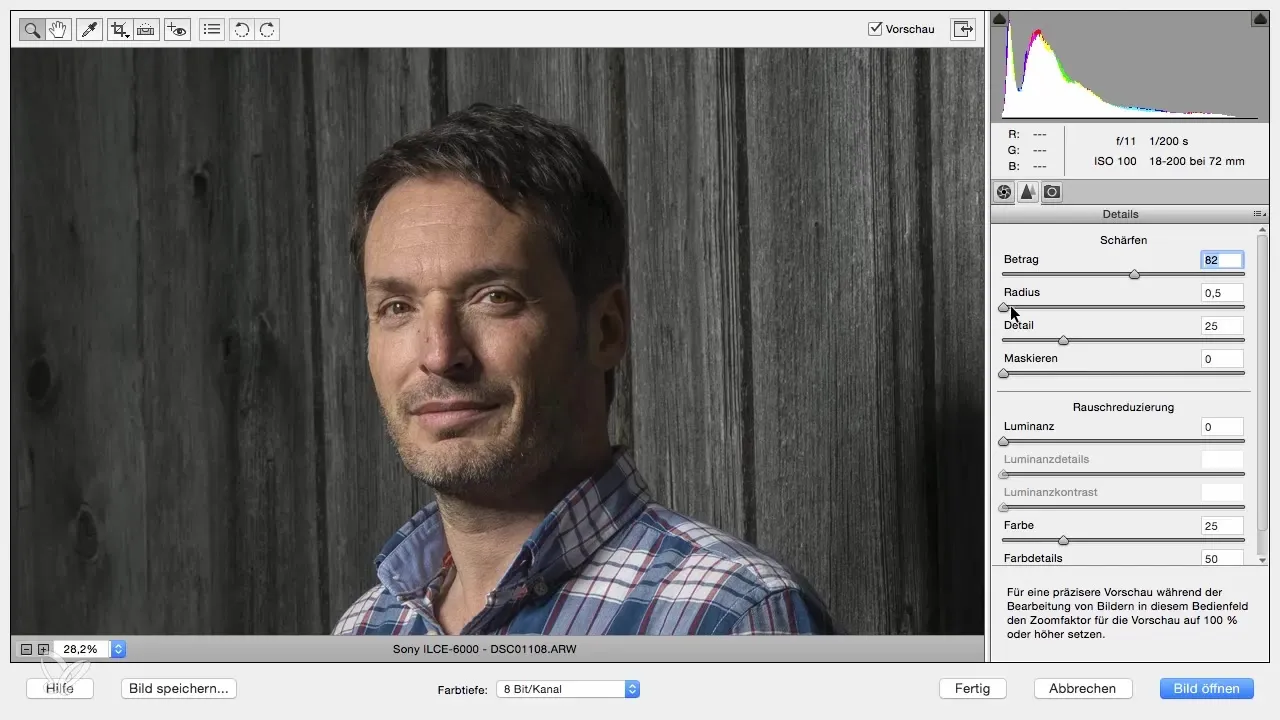
Task: Toggle full screen mode icon
Action: [x=963, y=29]
